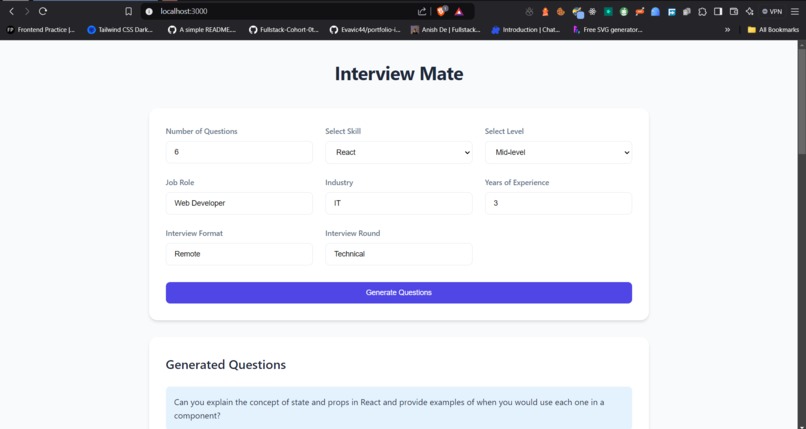Viewport: 806px width, 429px height.
Task: Open the Select Skill dropdown showing React
Action: point(399,153)
